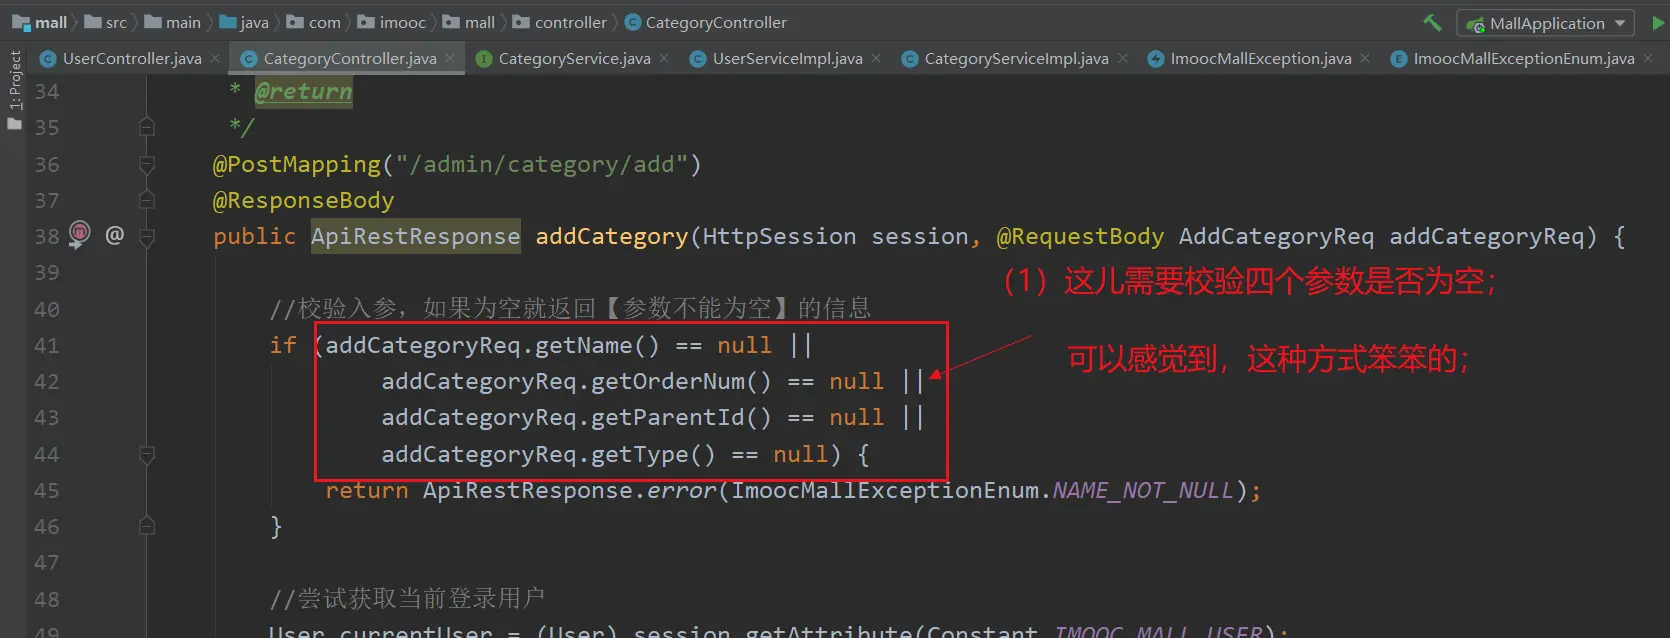Close the CategoryController.java tab

coord(450,59)
